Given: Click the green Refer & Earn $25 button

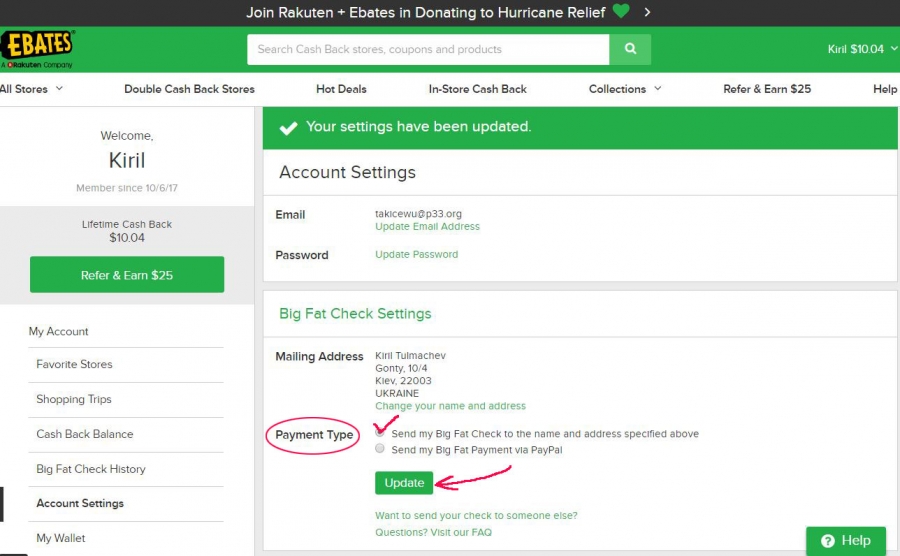Looking at the screenshot, I should click(x=127, y=275).
